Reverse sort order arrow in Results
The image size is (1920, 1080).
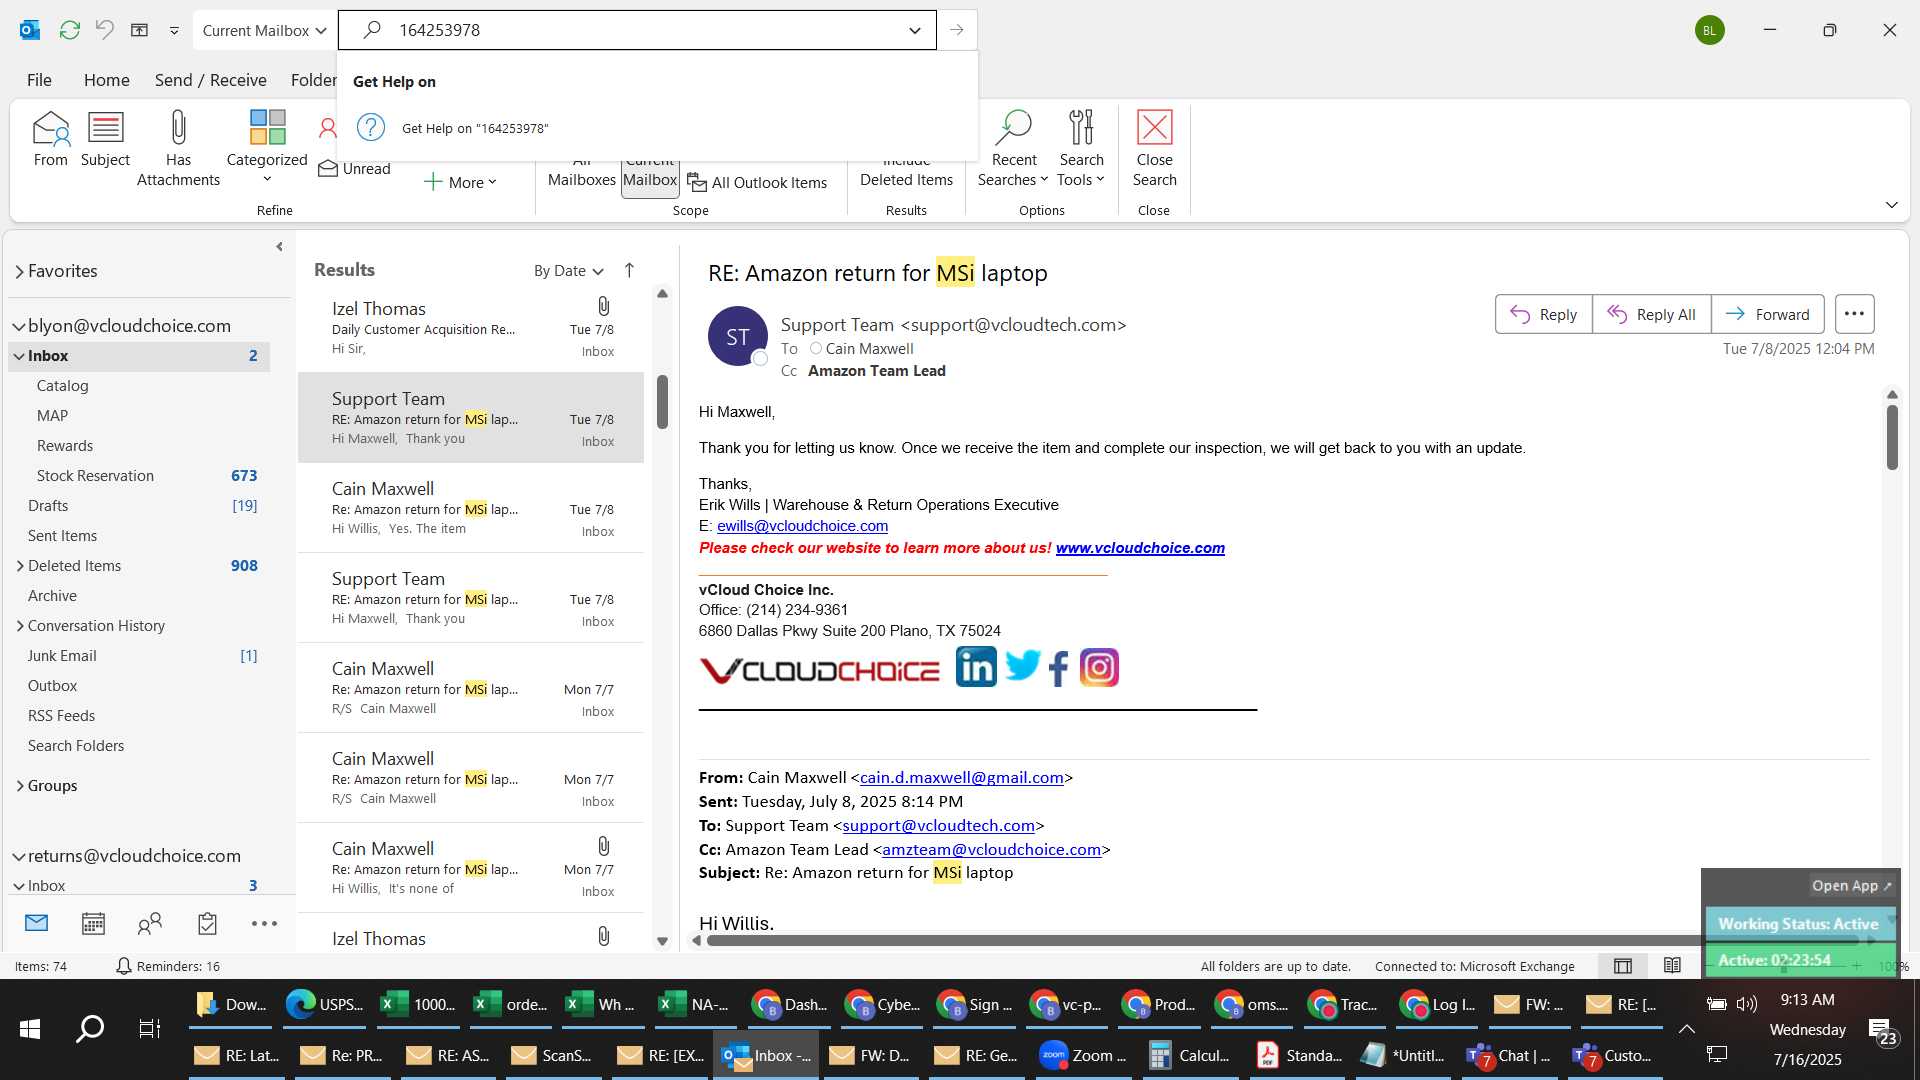[629, 270]
